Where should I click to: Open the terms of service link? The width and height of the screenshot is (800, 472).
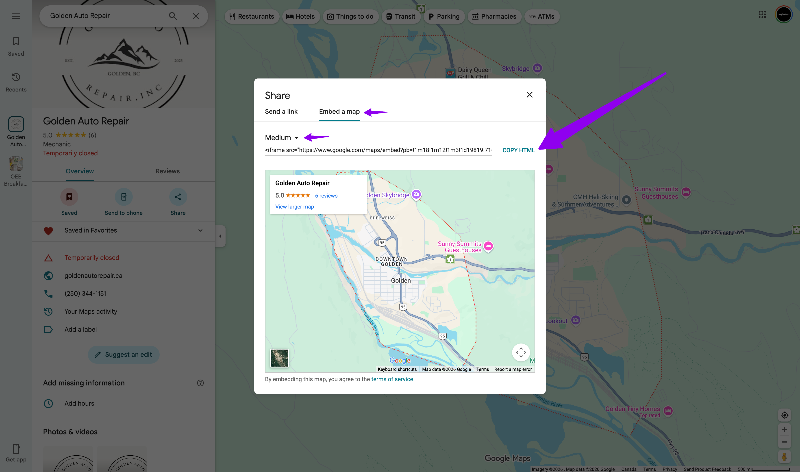tap(392, 379)
